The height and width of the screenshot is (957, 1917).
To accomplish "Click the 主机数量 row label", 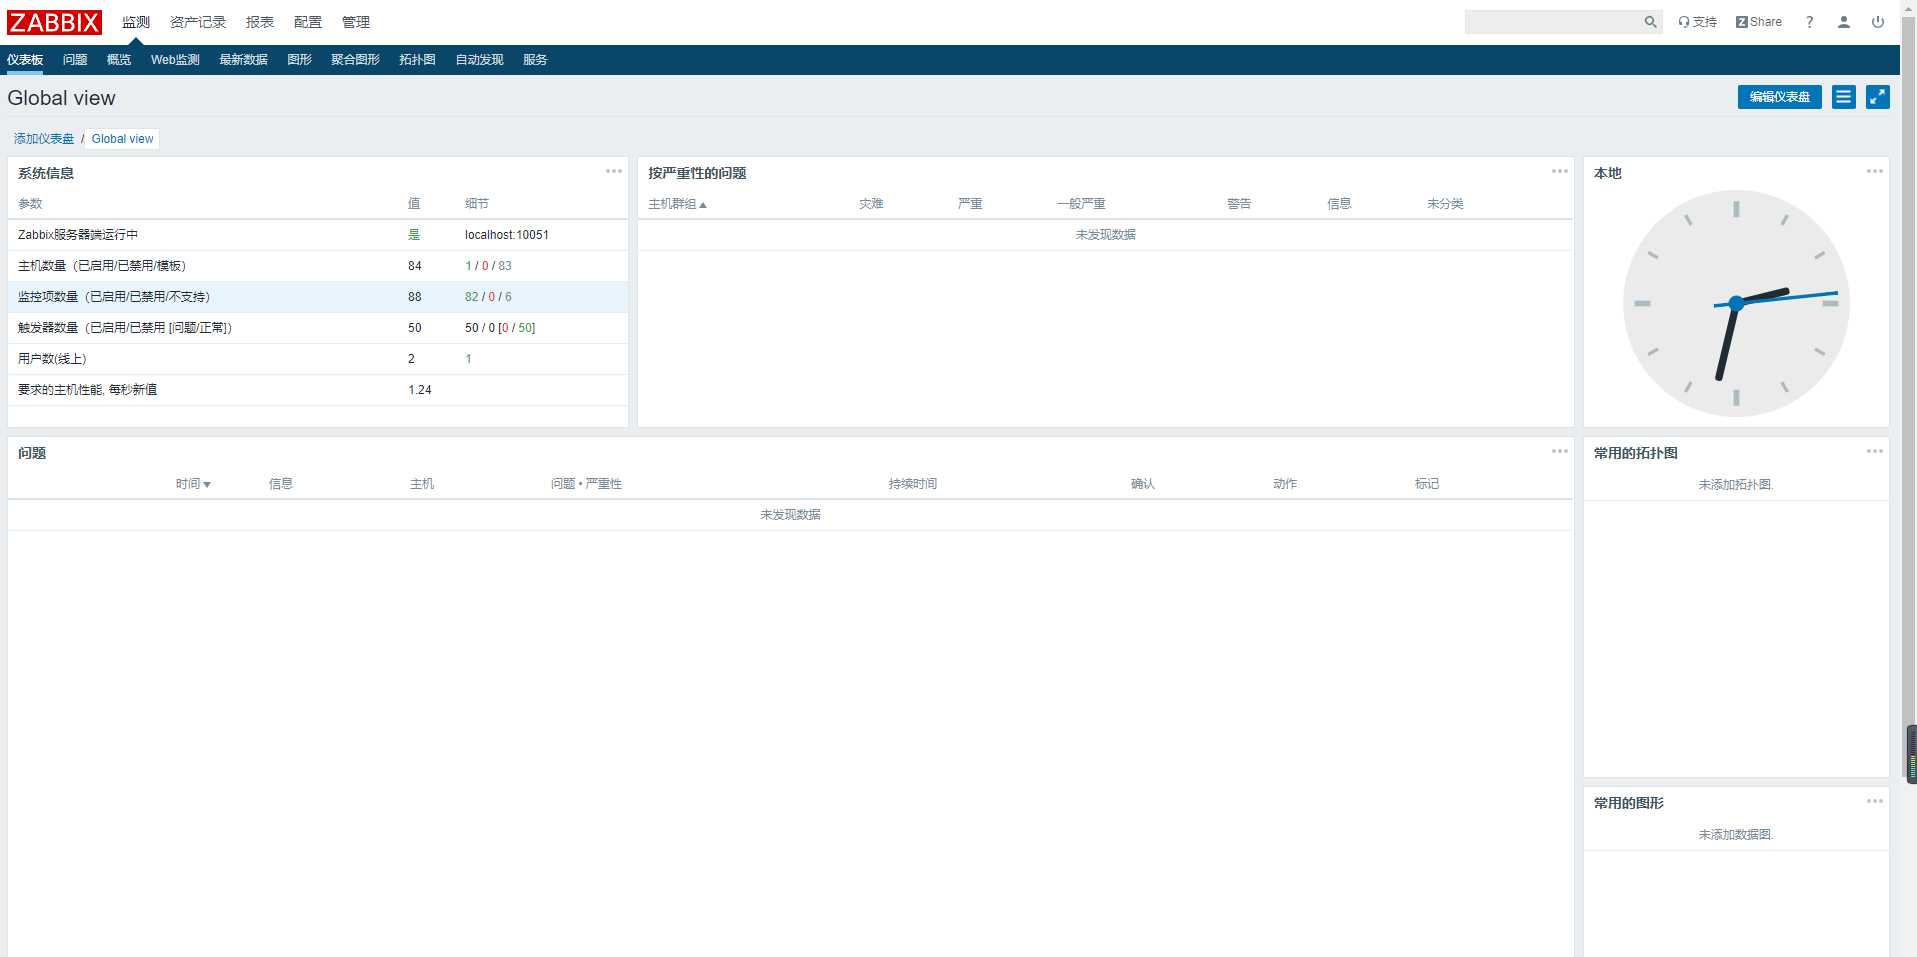I will point(102,266).
